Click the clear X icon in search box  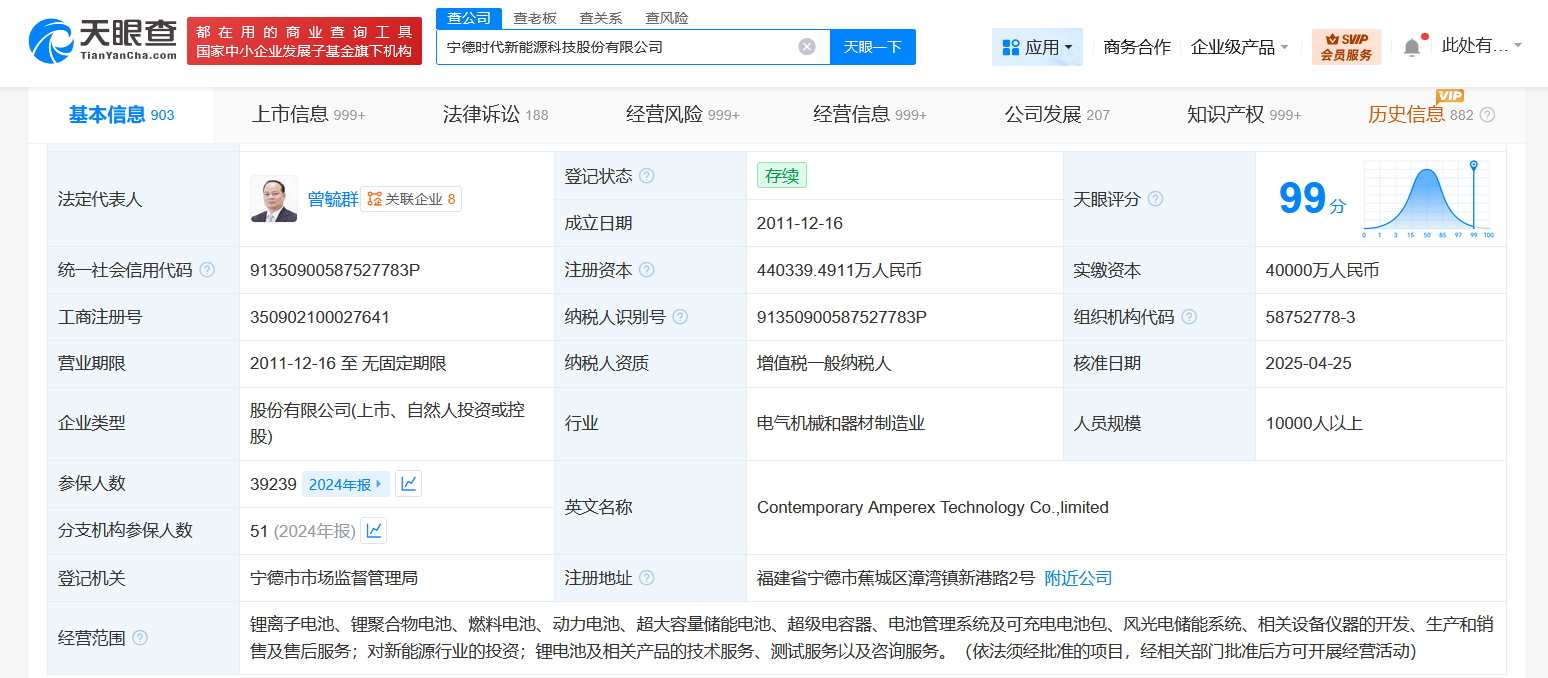pos(807,46)
